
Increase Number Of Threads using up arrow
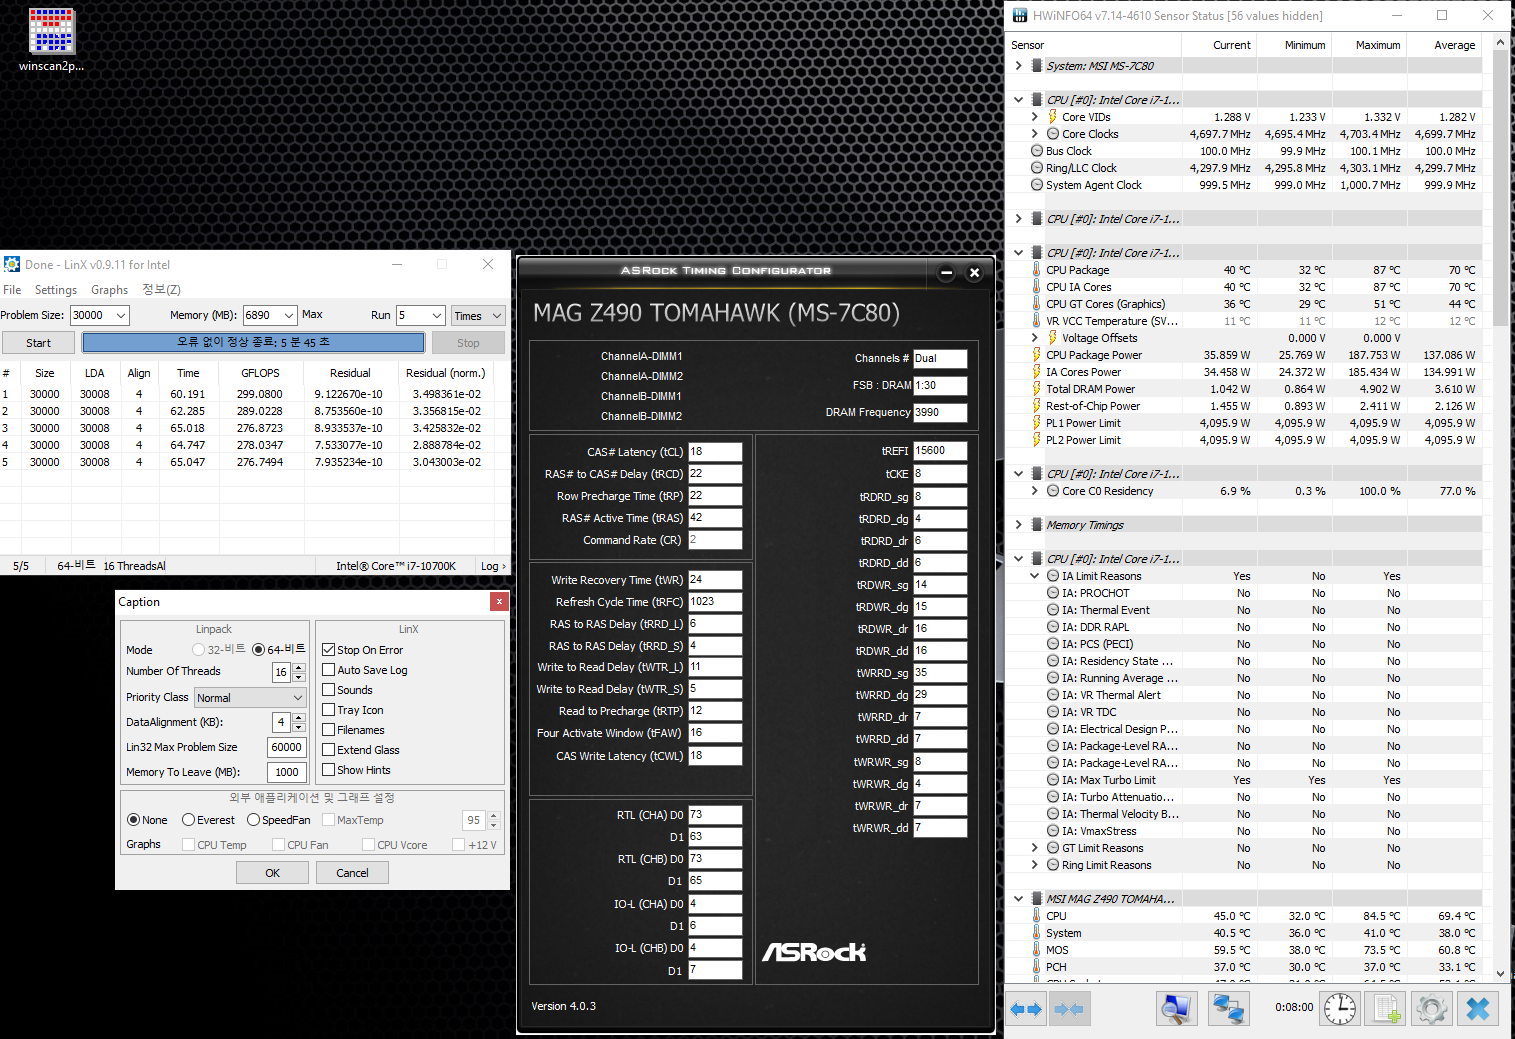coord(299,667)
